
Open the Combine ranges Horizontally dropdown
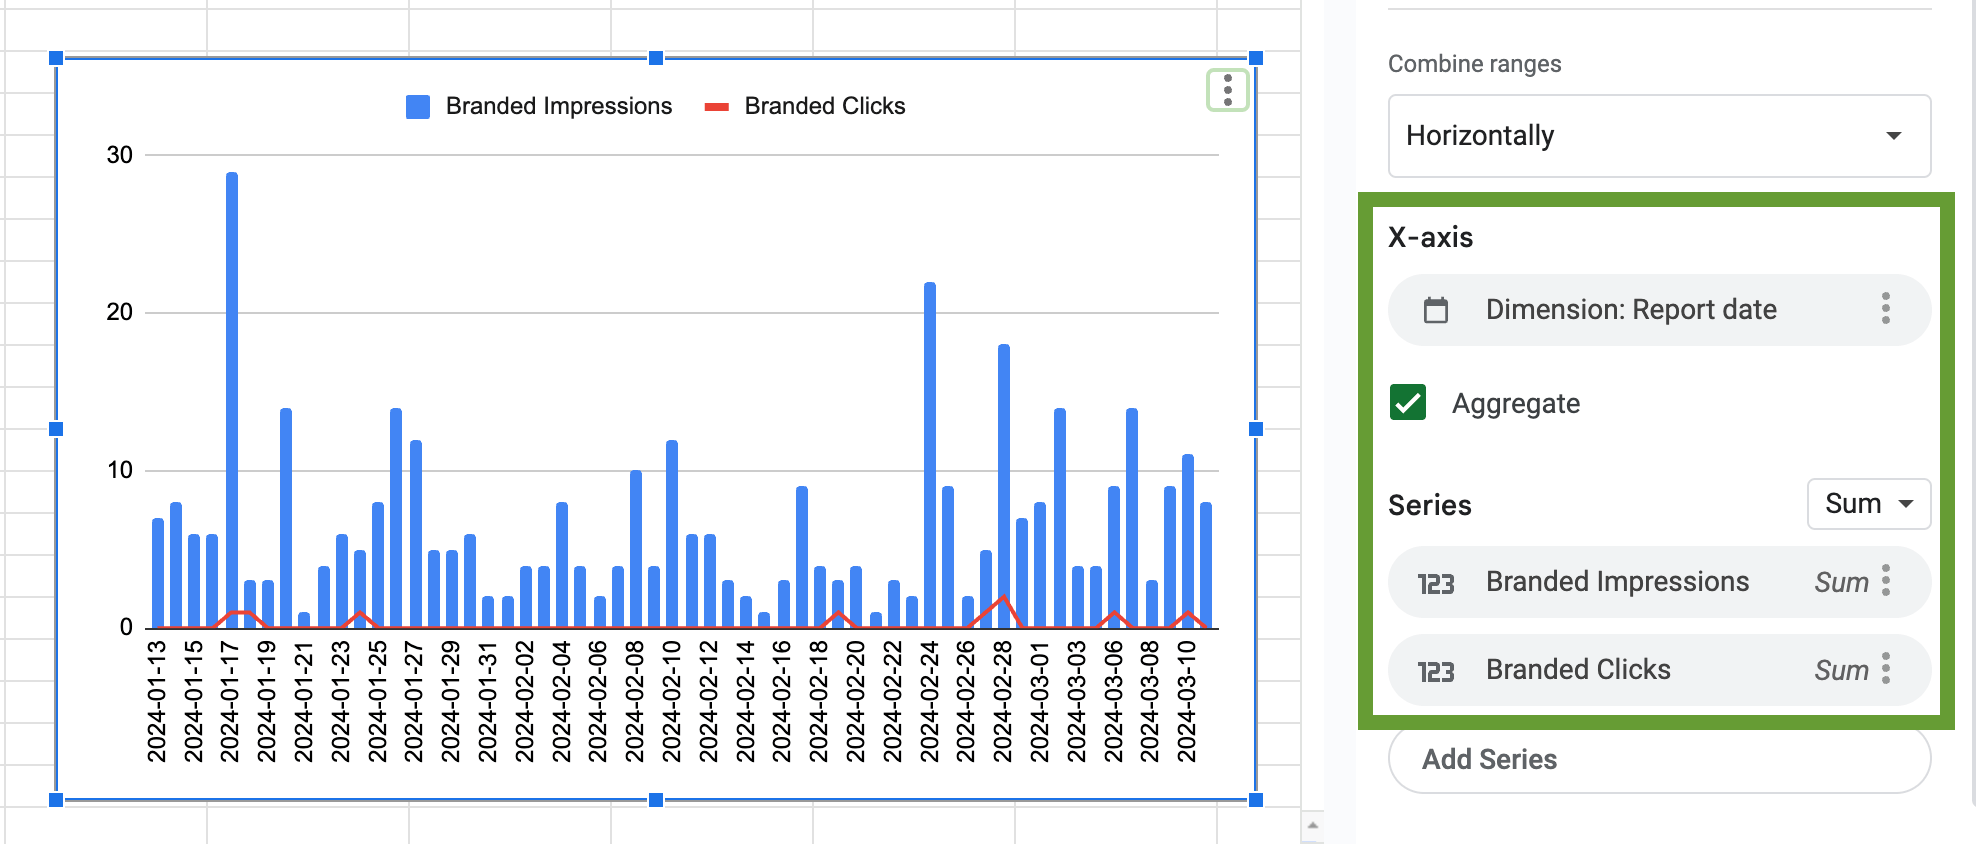pyautogui.click(x=1659, y=136)
